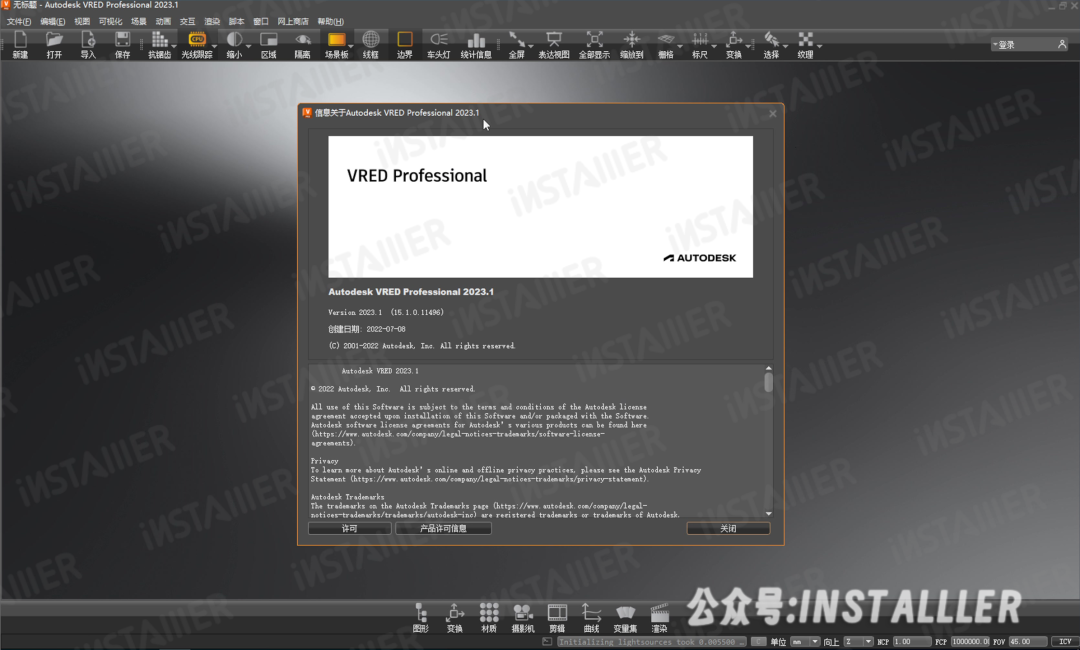
Task: Toggle 标尺 (Ruler) toolbar icon
Action: (x=700, y=45)
